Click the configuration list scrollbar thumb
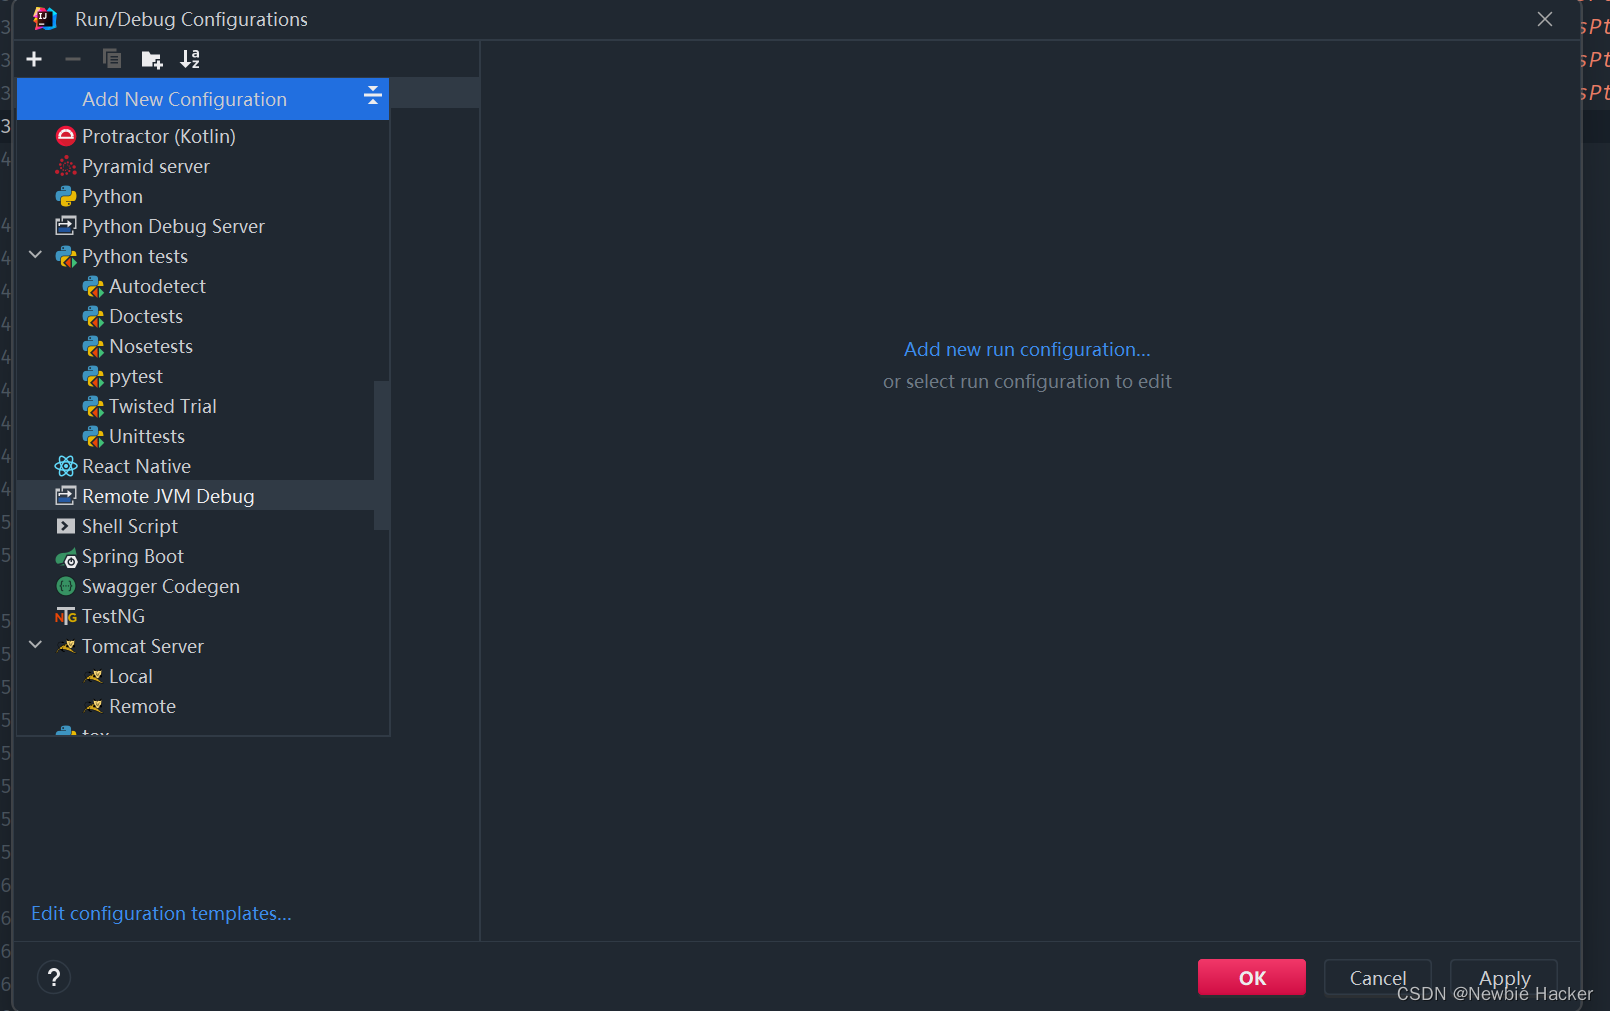 (x=381, y=455)
